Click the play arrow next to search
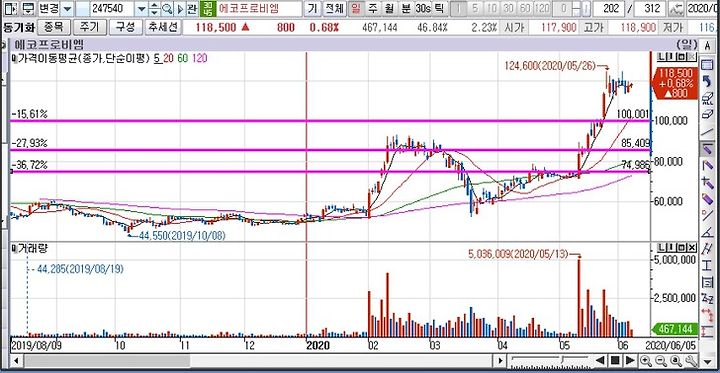 pyautogui.click(x=180, y=8)
